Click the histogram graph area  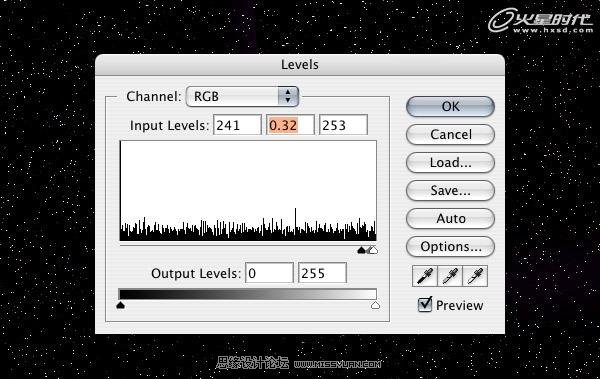tap(248, 191)
